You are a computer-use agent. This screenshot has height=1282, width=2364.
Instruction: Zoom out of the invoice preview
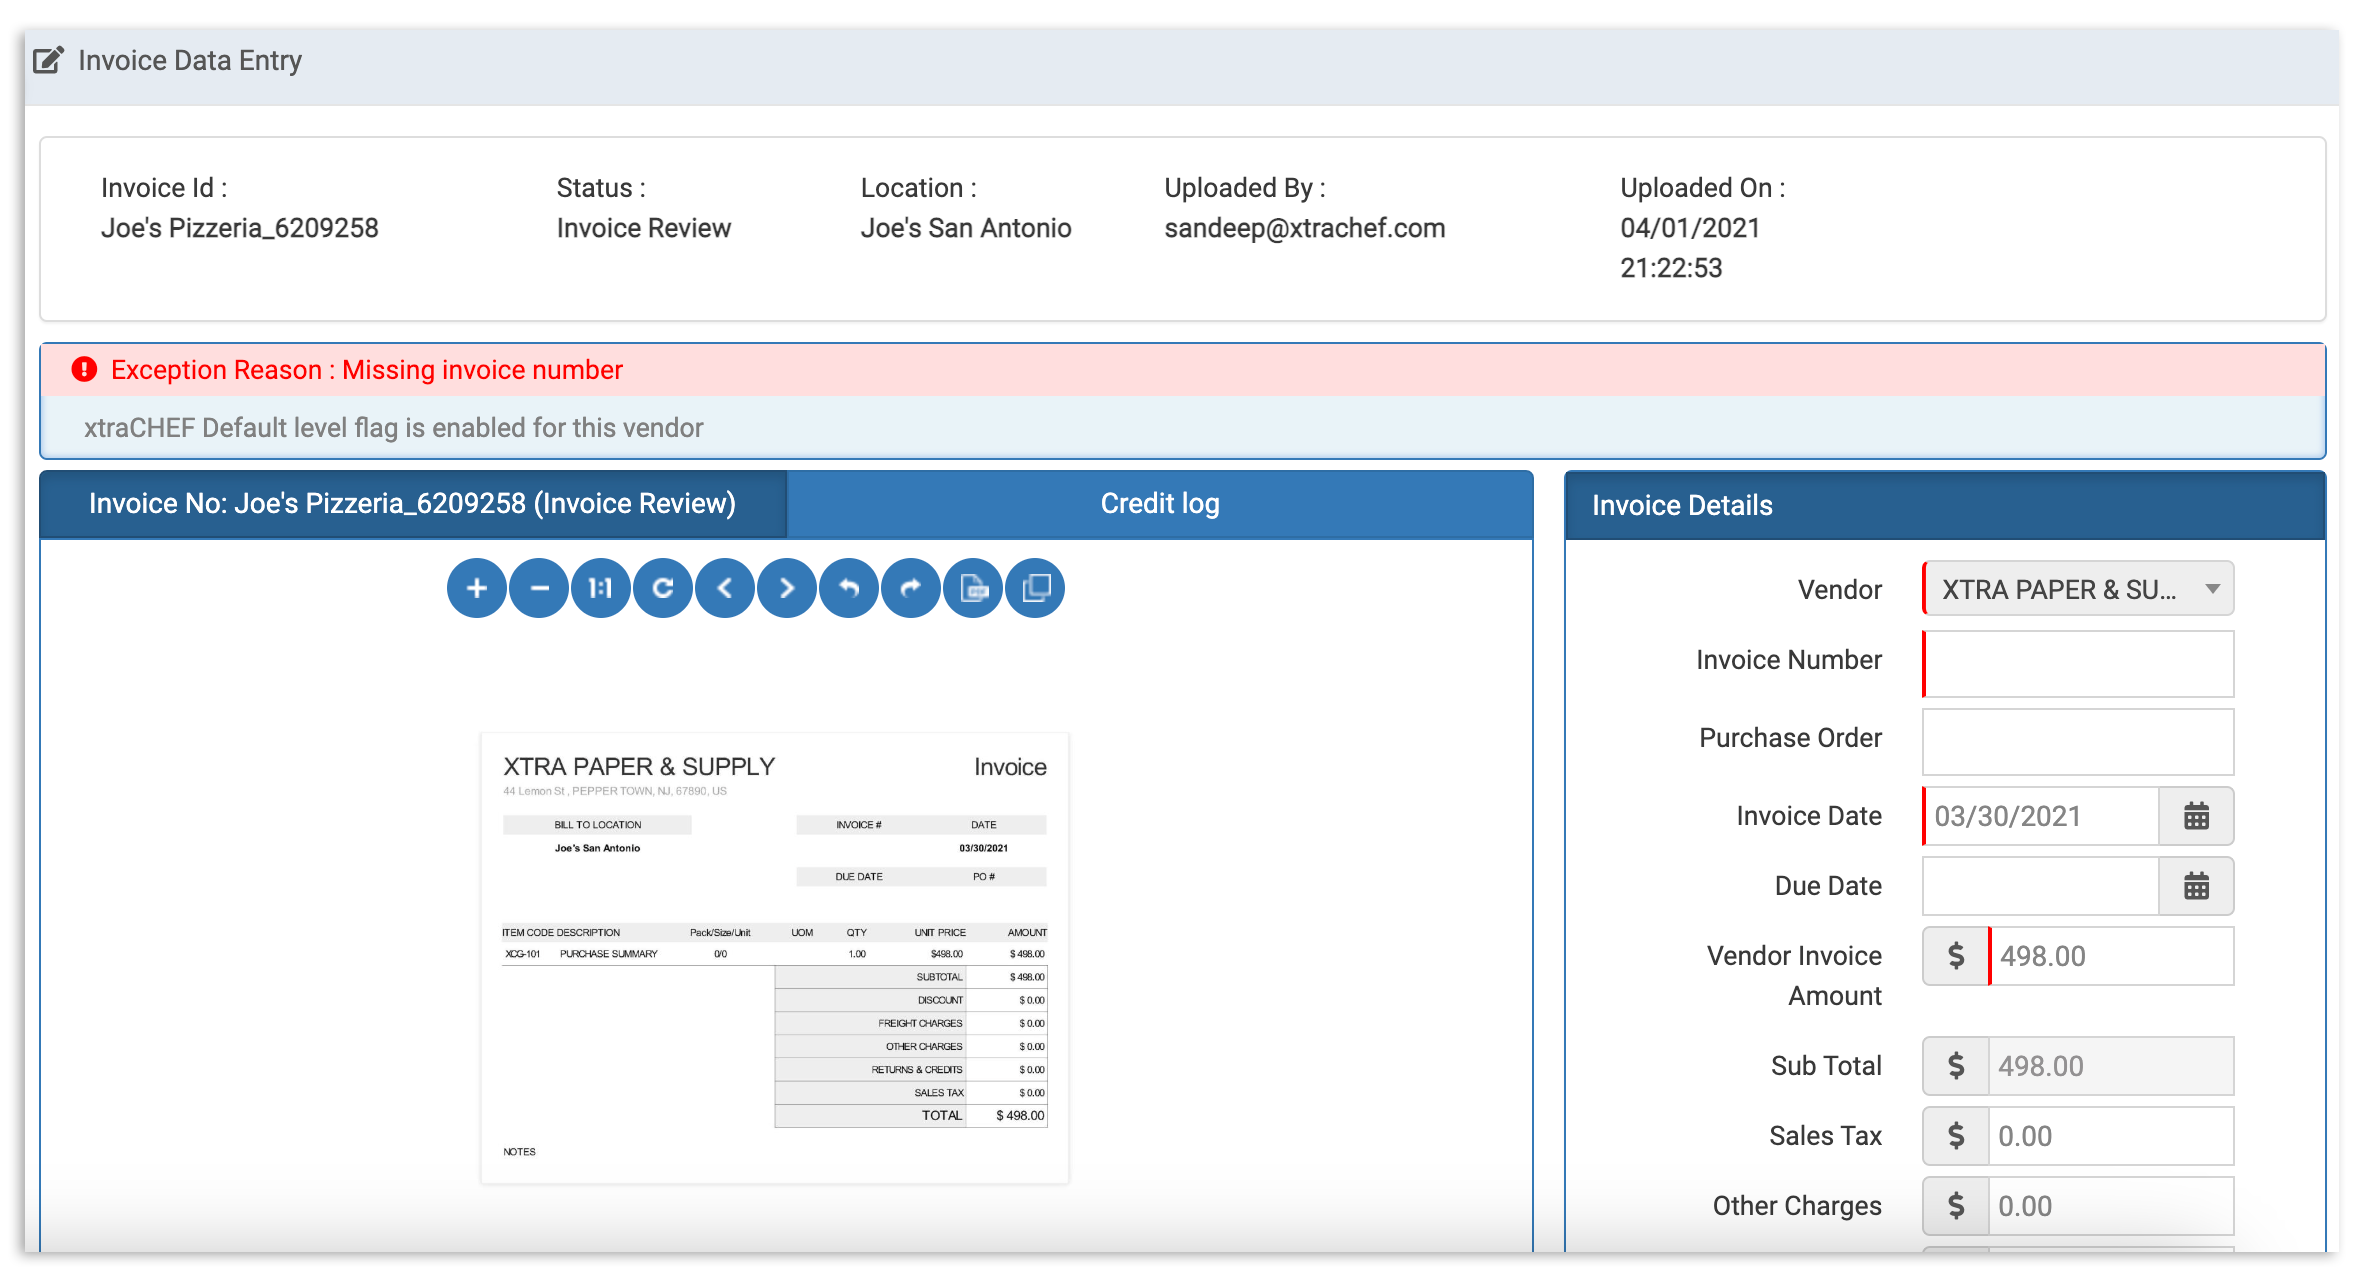[538, 588]
